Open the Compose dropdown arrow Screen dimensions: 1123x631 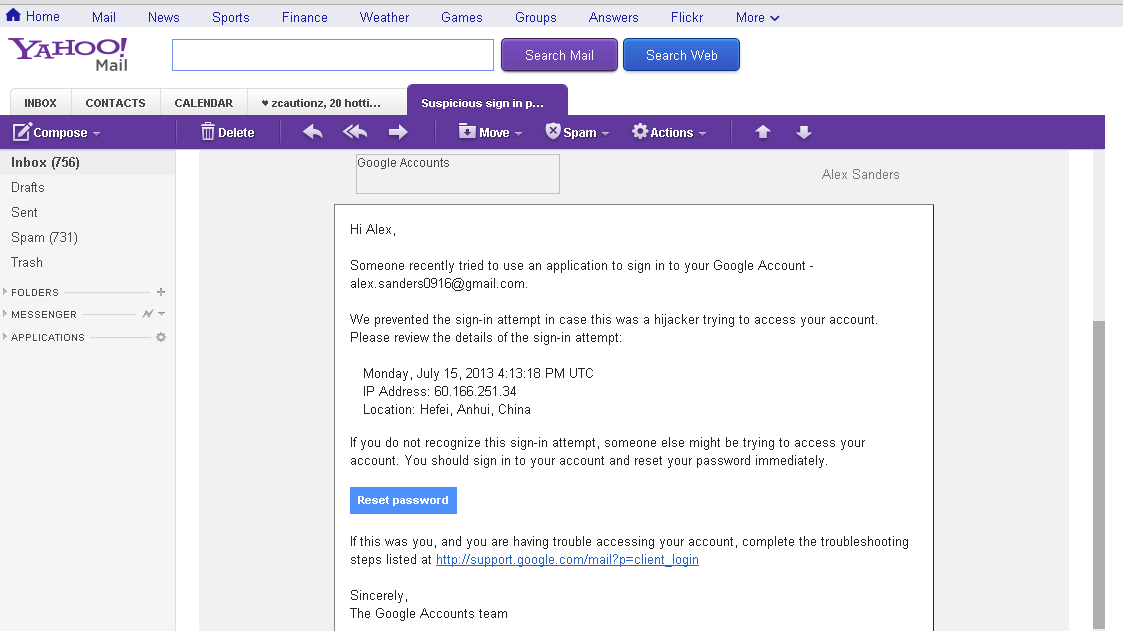pos(97,134)
